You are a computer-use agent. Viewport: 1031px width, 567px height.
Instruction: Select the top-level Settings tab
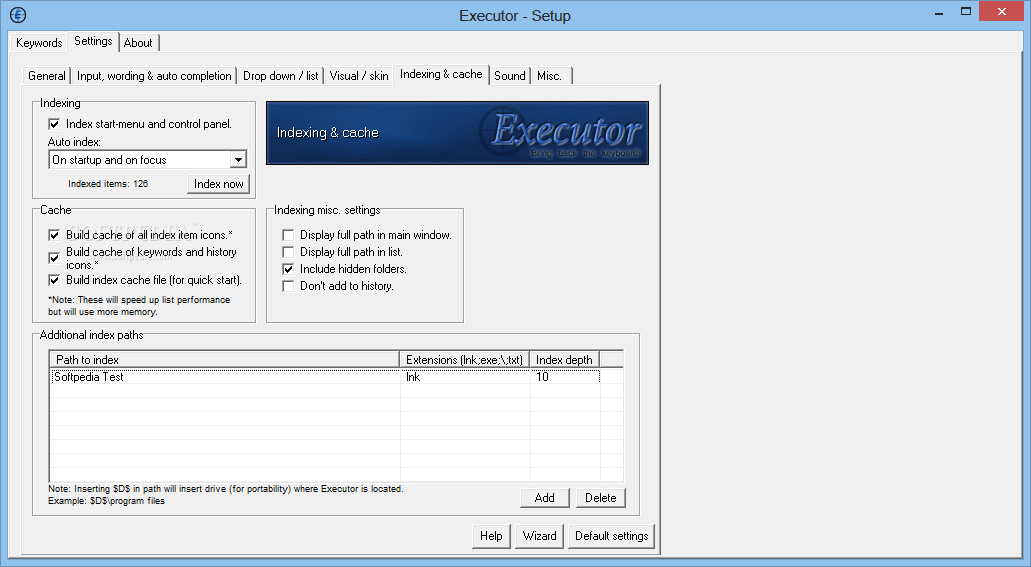pyautogui.click(x=93, y=41)
